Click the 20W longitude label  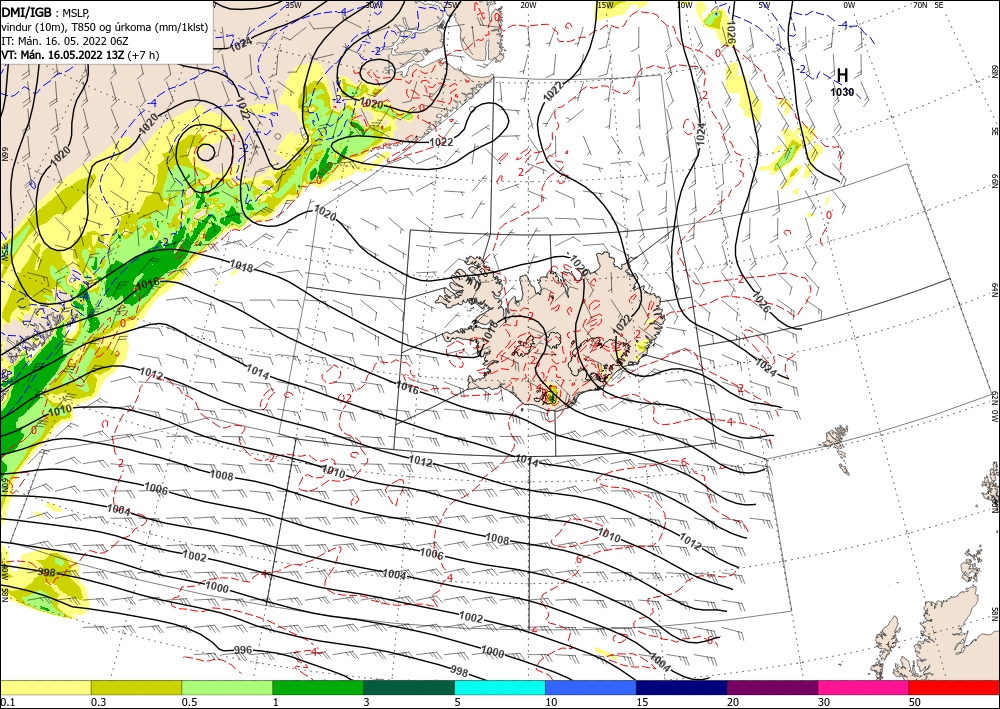click(528, 5)
